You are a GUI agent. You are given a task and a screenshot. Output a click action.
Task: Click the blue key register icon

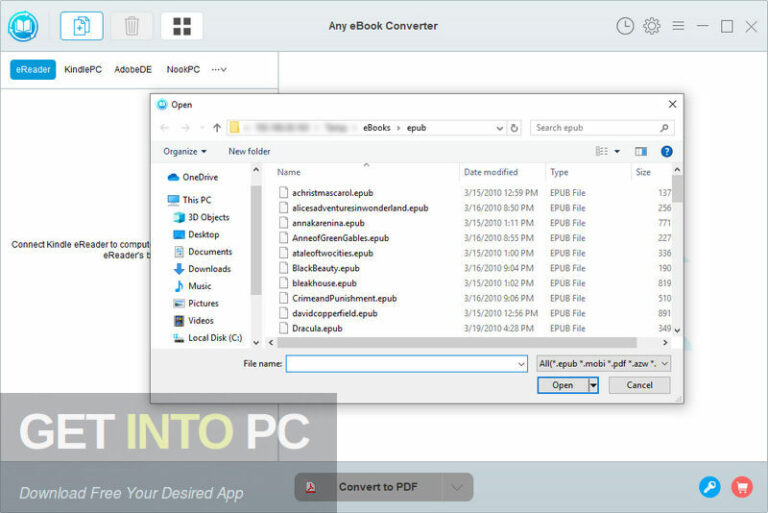(x=709, y=487)
